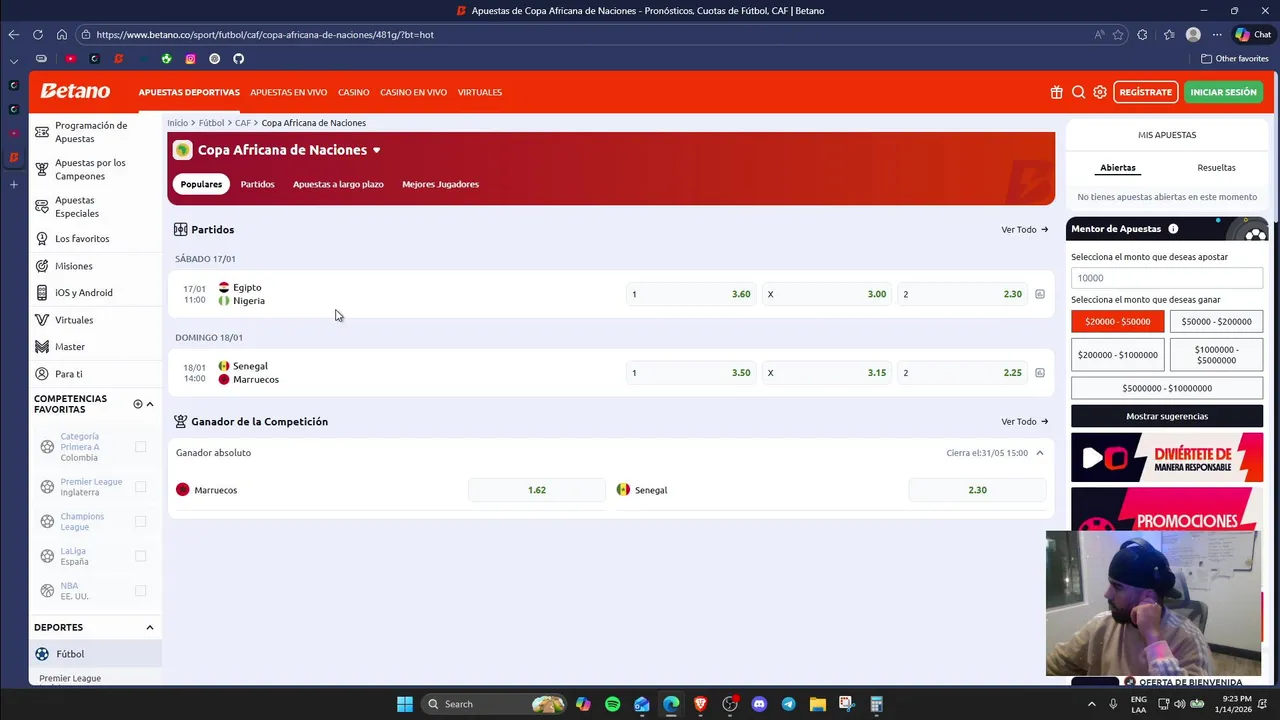Open stats icon for Senegal vs Marruecos
This screenshot has width=1280, height=720.
pyautogui.click(x=1040, y=373)
